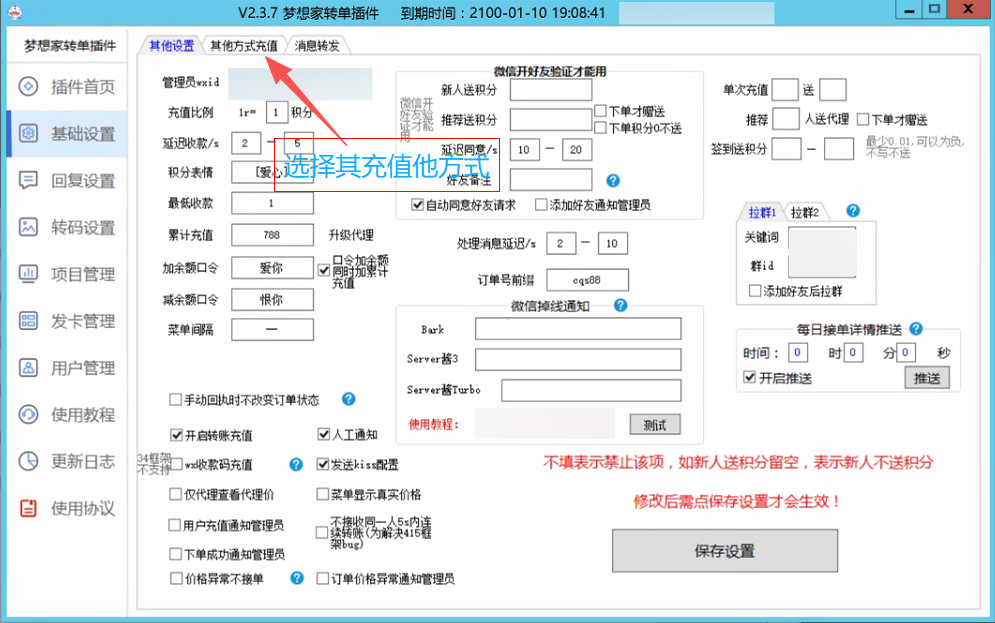Open the 使用教程 sidebar item

pyautogui.click(x=67, y=415)
